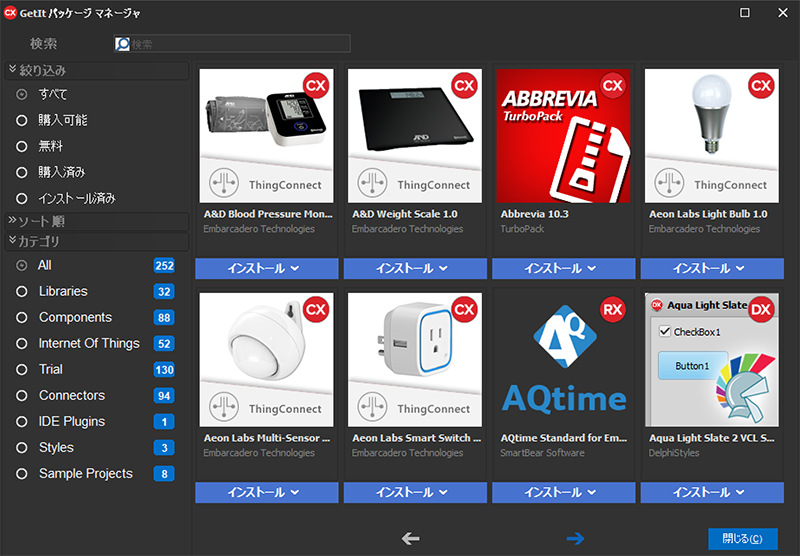
Task: Click the Aqua Light Slate style preview
Action: click(x=711, y=360)
